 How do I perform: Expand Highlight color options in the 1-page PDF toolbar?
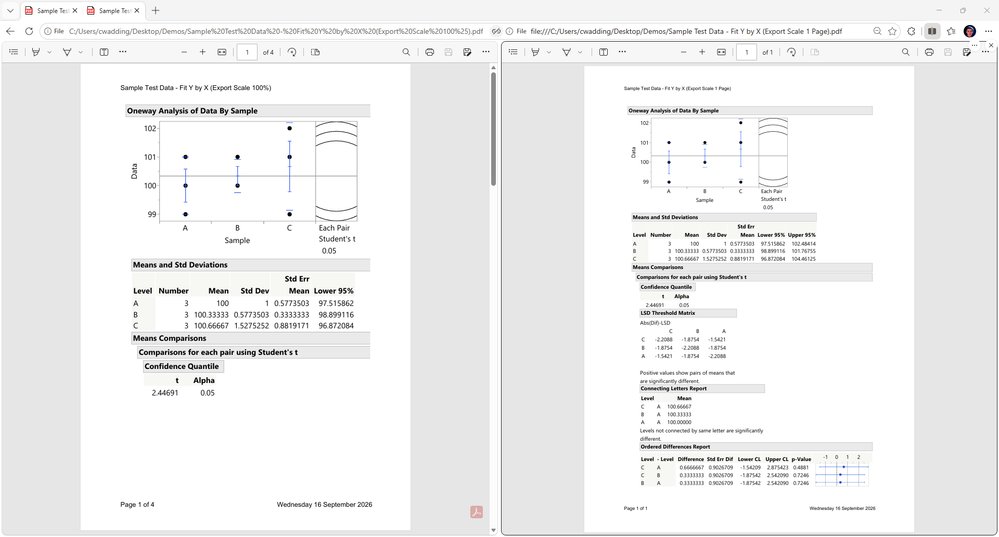click(x=549, y=52)
